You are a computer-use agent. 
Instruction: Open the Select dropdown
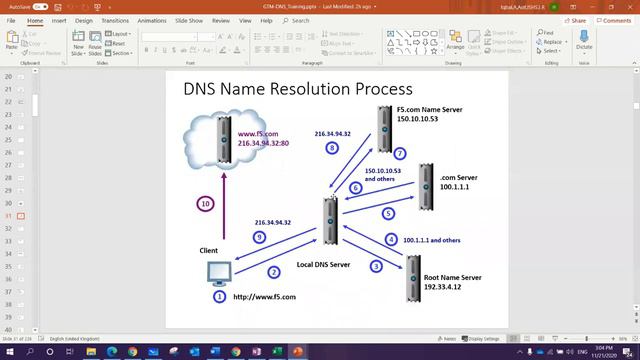[x=549, y=51]
